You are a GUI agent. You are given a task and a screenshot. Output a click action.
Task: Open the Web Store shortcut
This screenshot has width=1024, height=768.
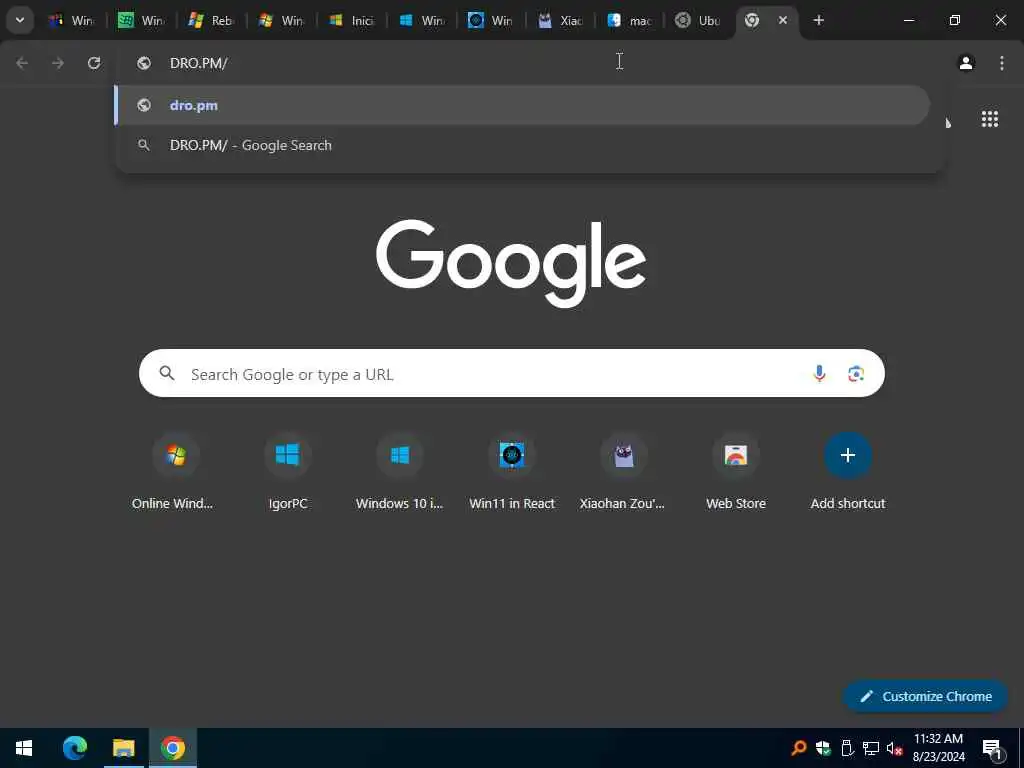click(x=736, y=473)
